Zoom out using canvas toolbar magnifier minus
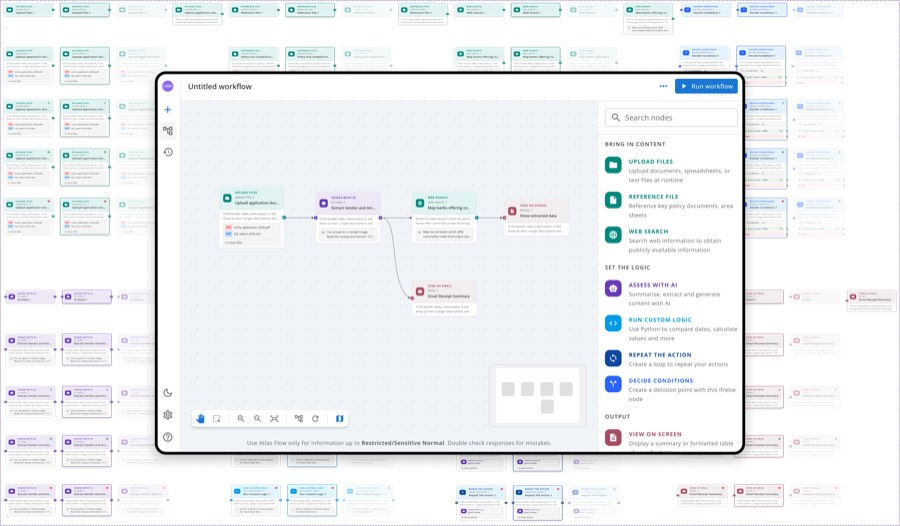 (x=258, y=419)
